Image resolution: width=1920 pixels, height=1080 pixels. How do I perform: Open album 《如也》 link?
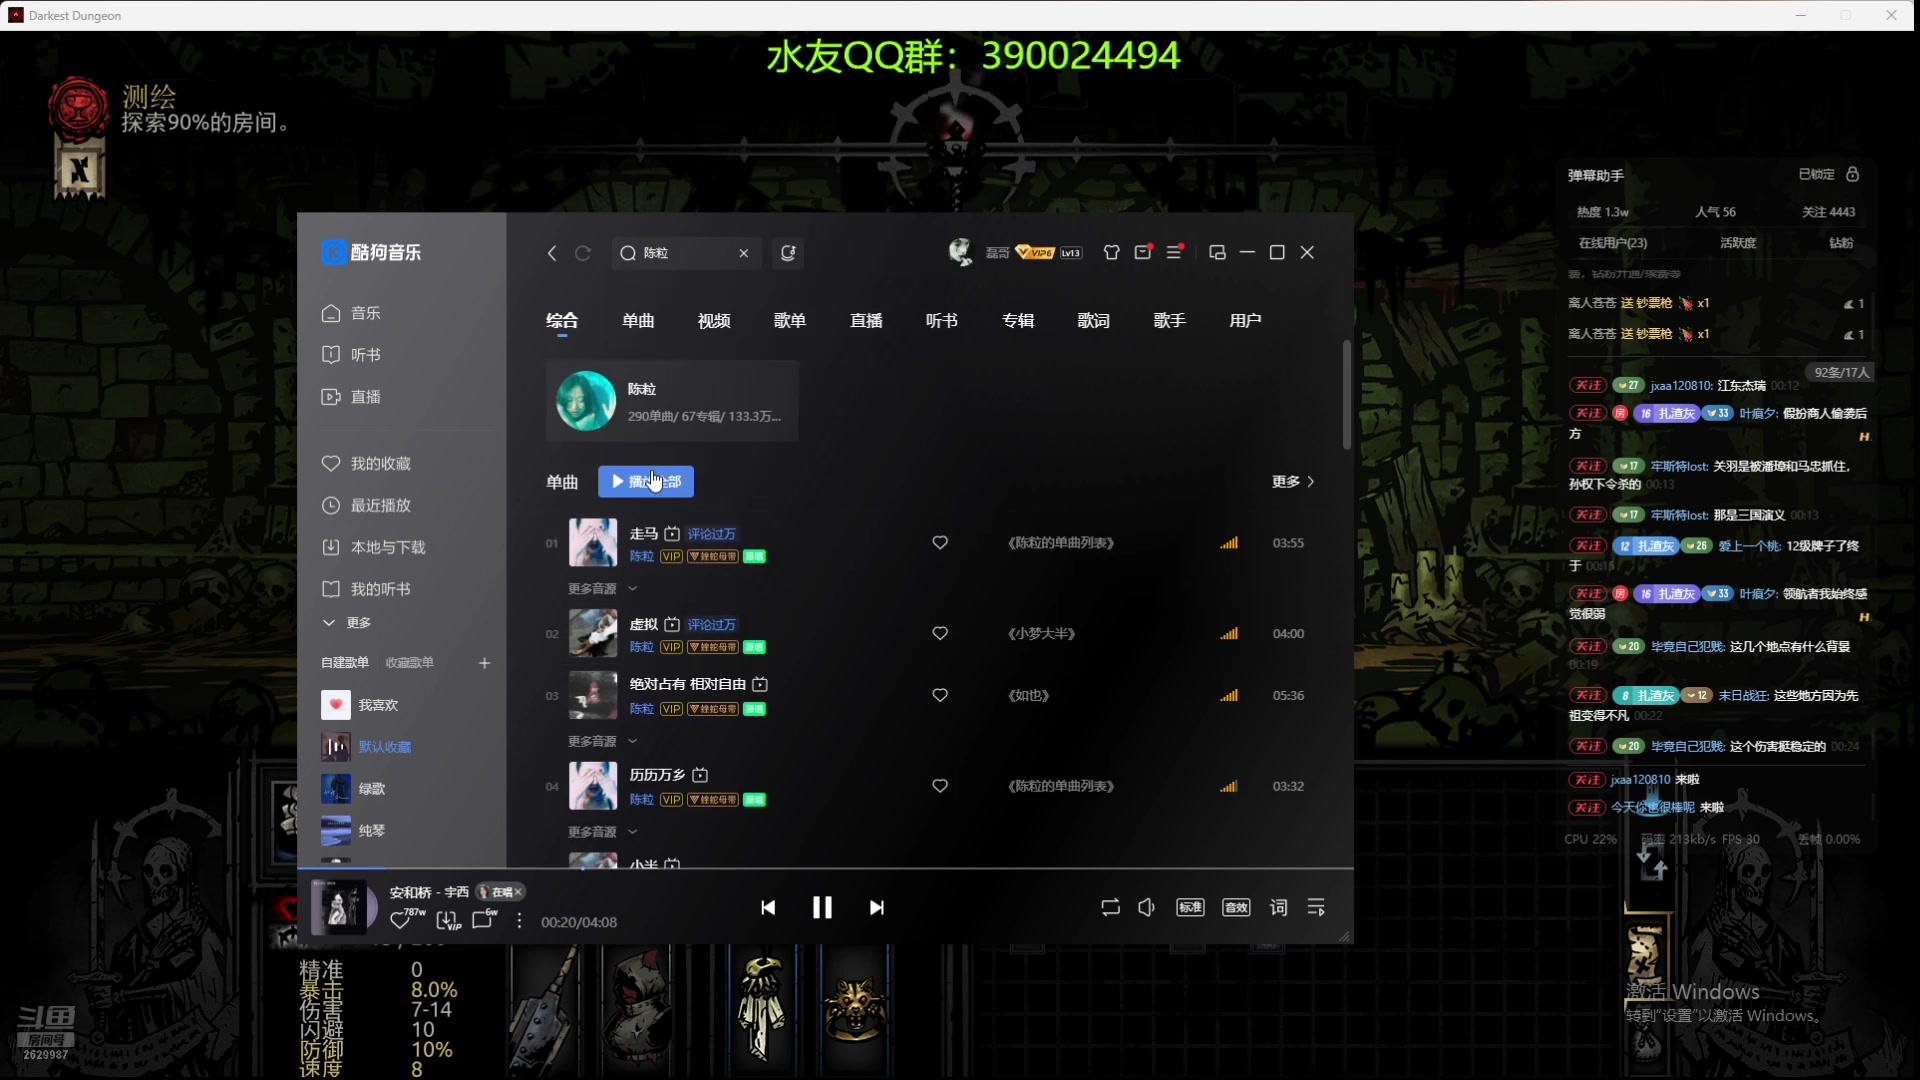tap(1028, 696)
